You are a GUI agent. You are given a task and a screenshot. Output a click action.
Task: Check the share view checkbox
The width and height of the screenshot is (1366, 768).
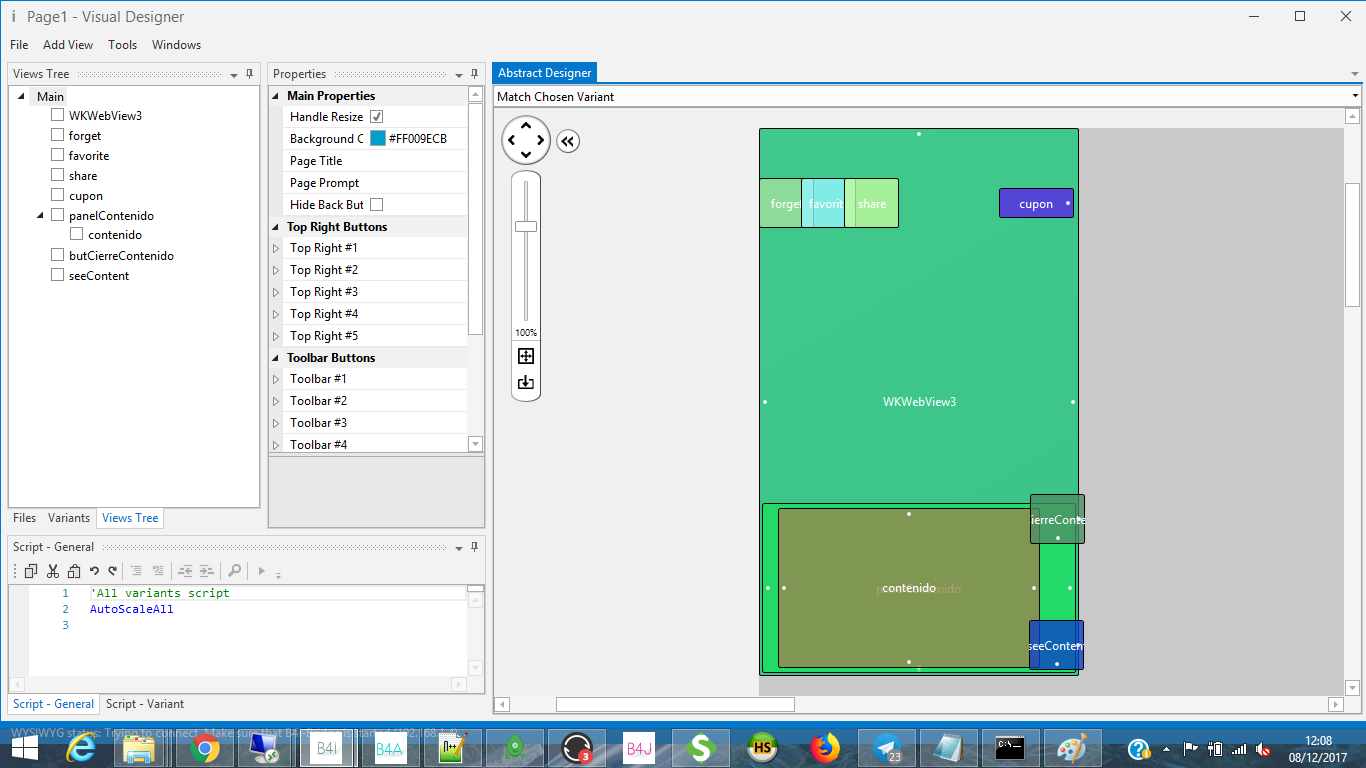pyautogui.click(x=57, y=175)
